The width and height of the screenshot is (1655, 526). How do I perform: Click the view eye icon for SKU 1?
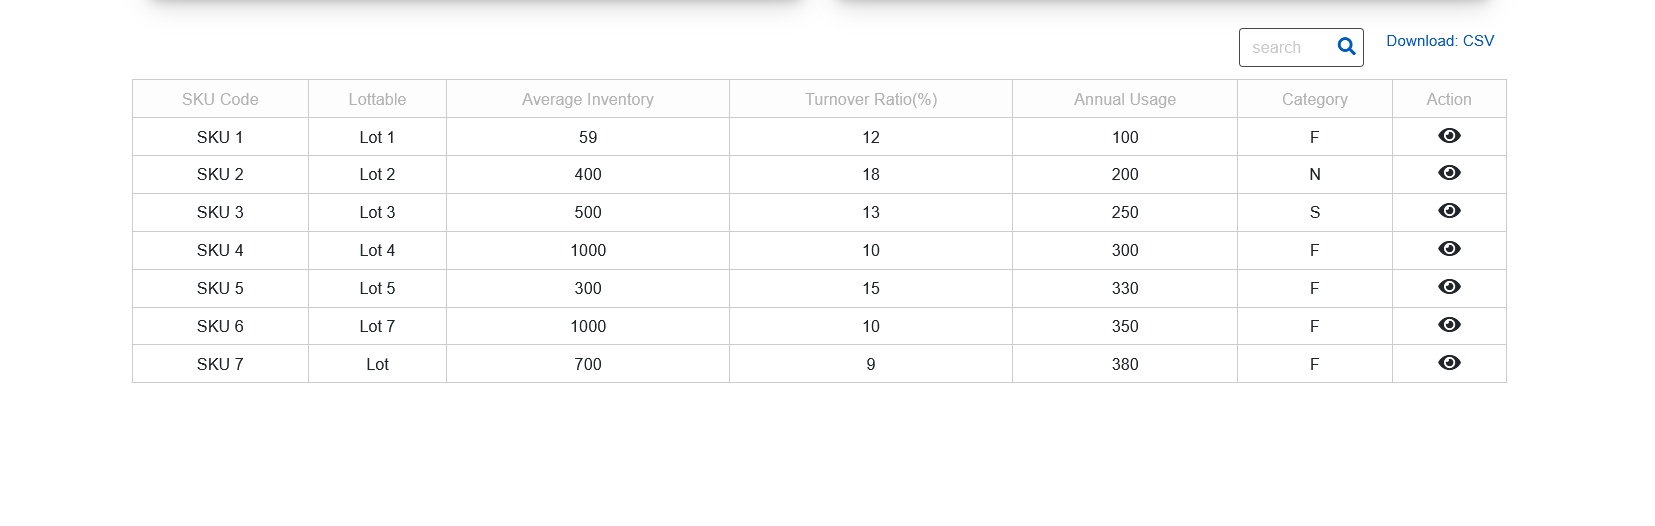click(1449, 136)
